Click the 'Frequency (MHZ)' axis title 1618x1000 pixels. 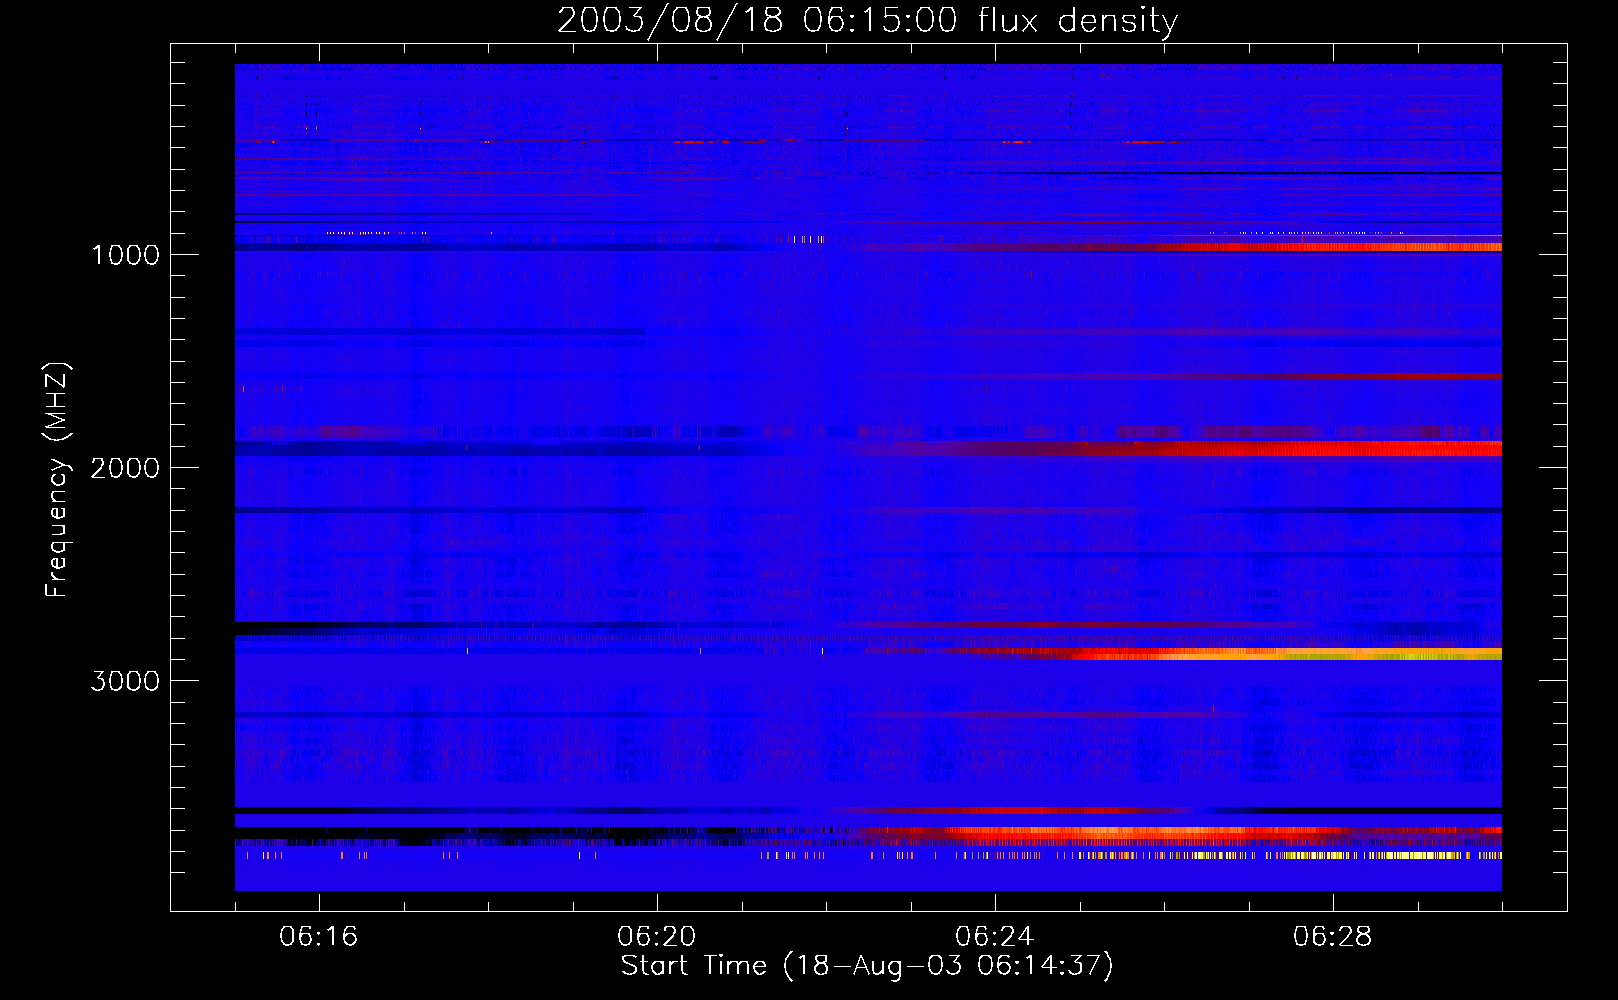click(57, 480)
